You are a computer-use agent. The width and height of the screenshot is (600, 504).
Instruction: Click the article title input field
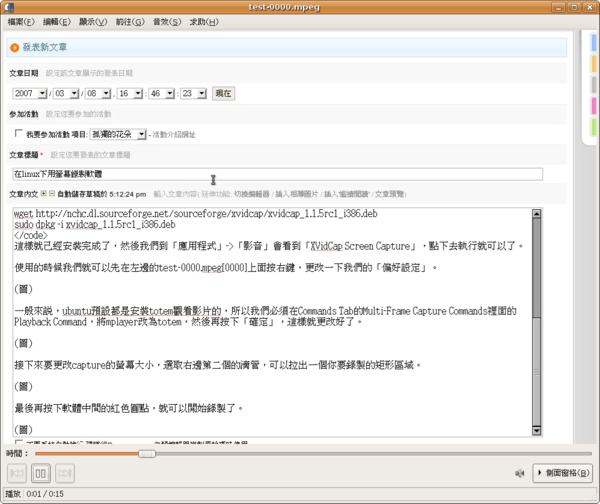(x=277, y=174)
